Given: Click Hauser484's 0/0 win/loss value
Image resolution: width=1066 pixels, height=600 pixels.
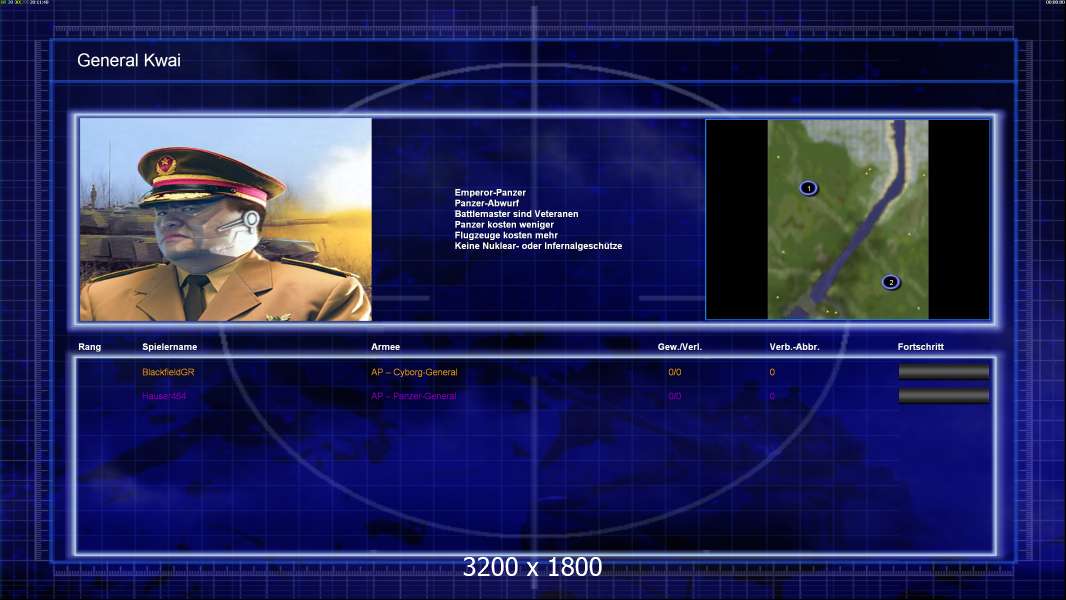Looking at the screenshot, I should coord(674,396).
